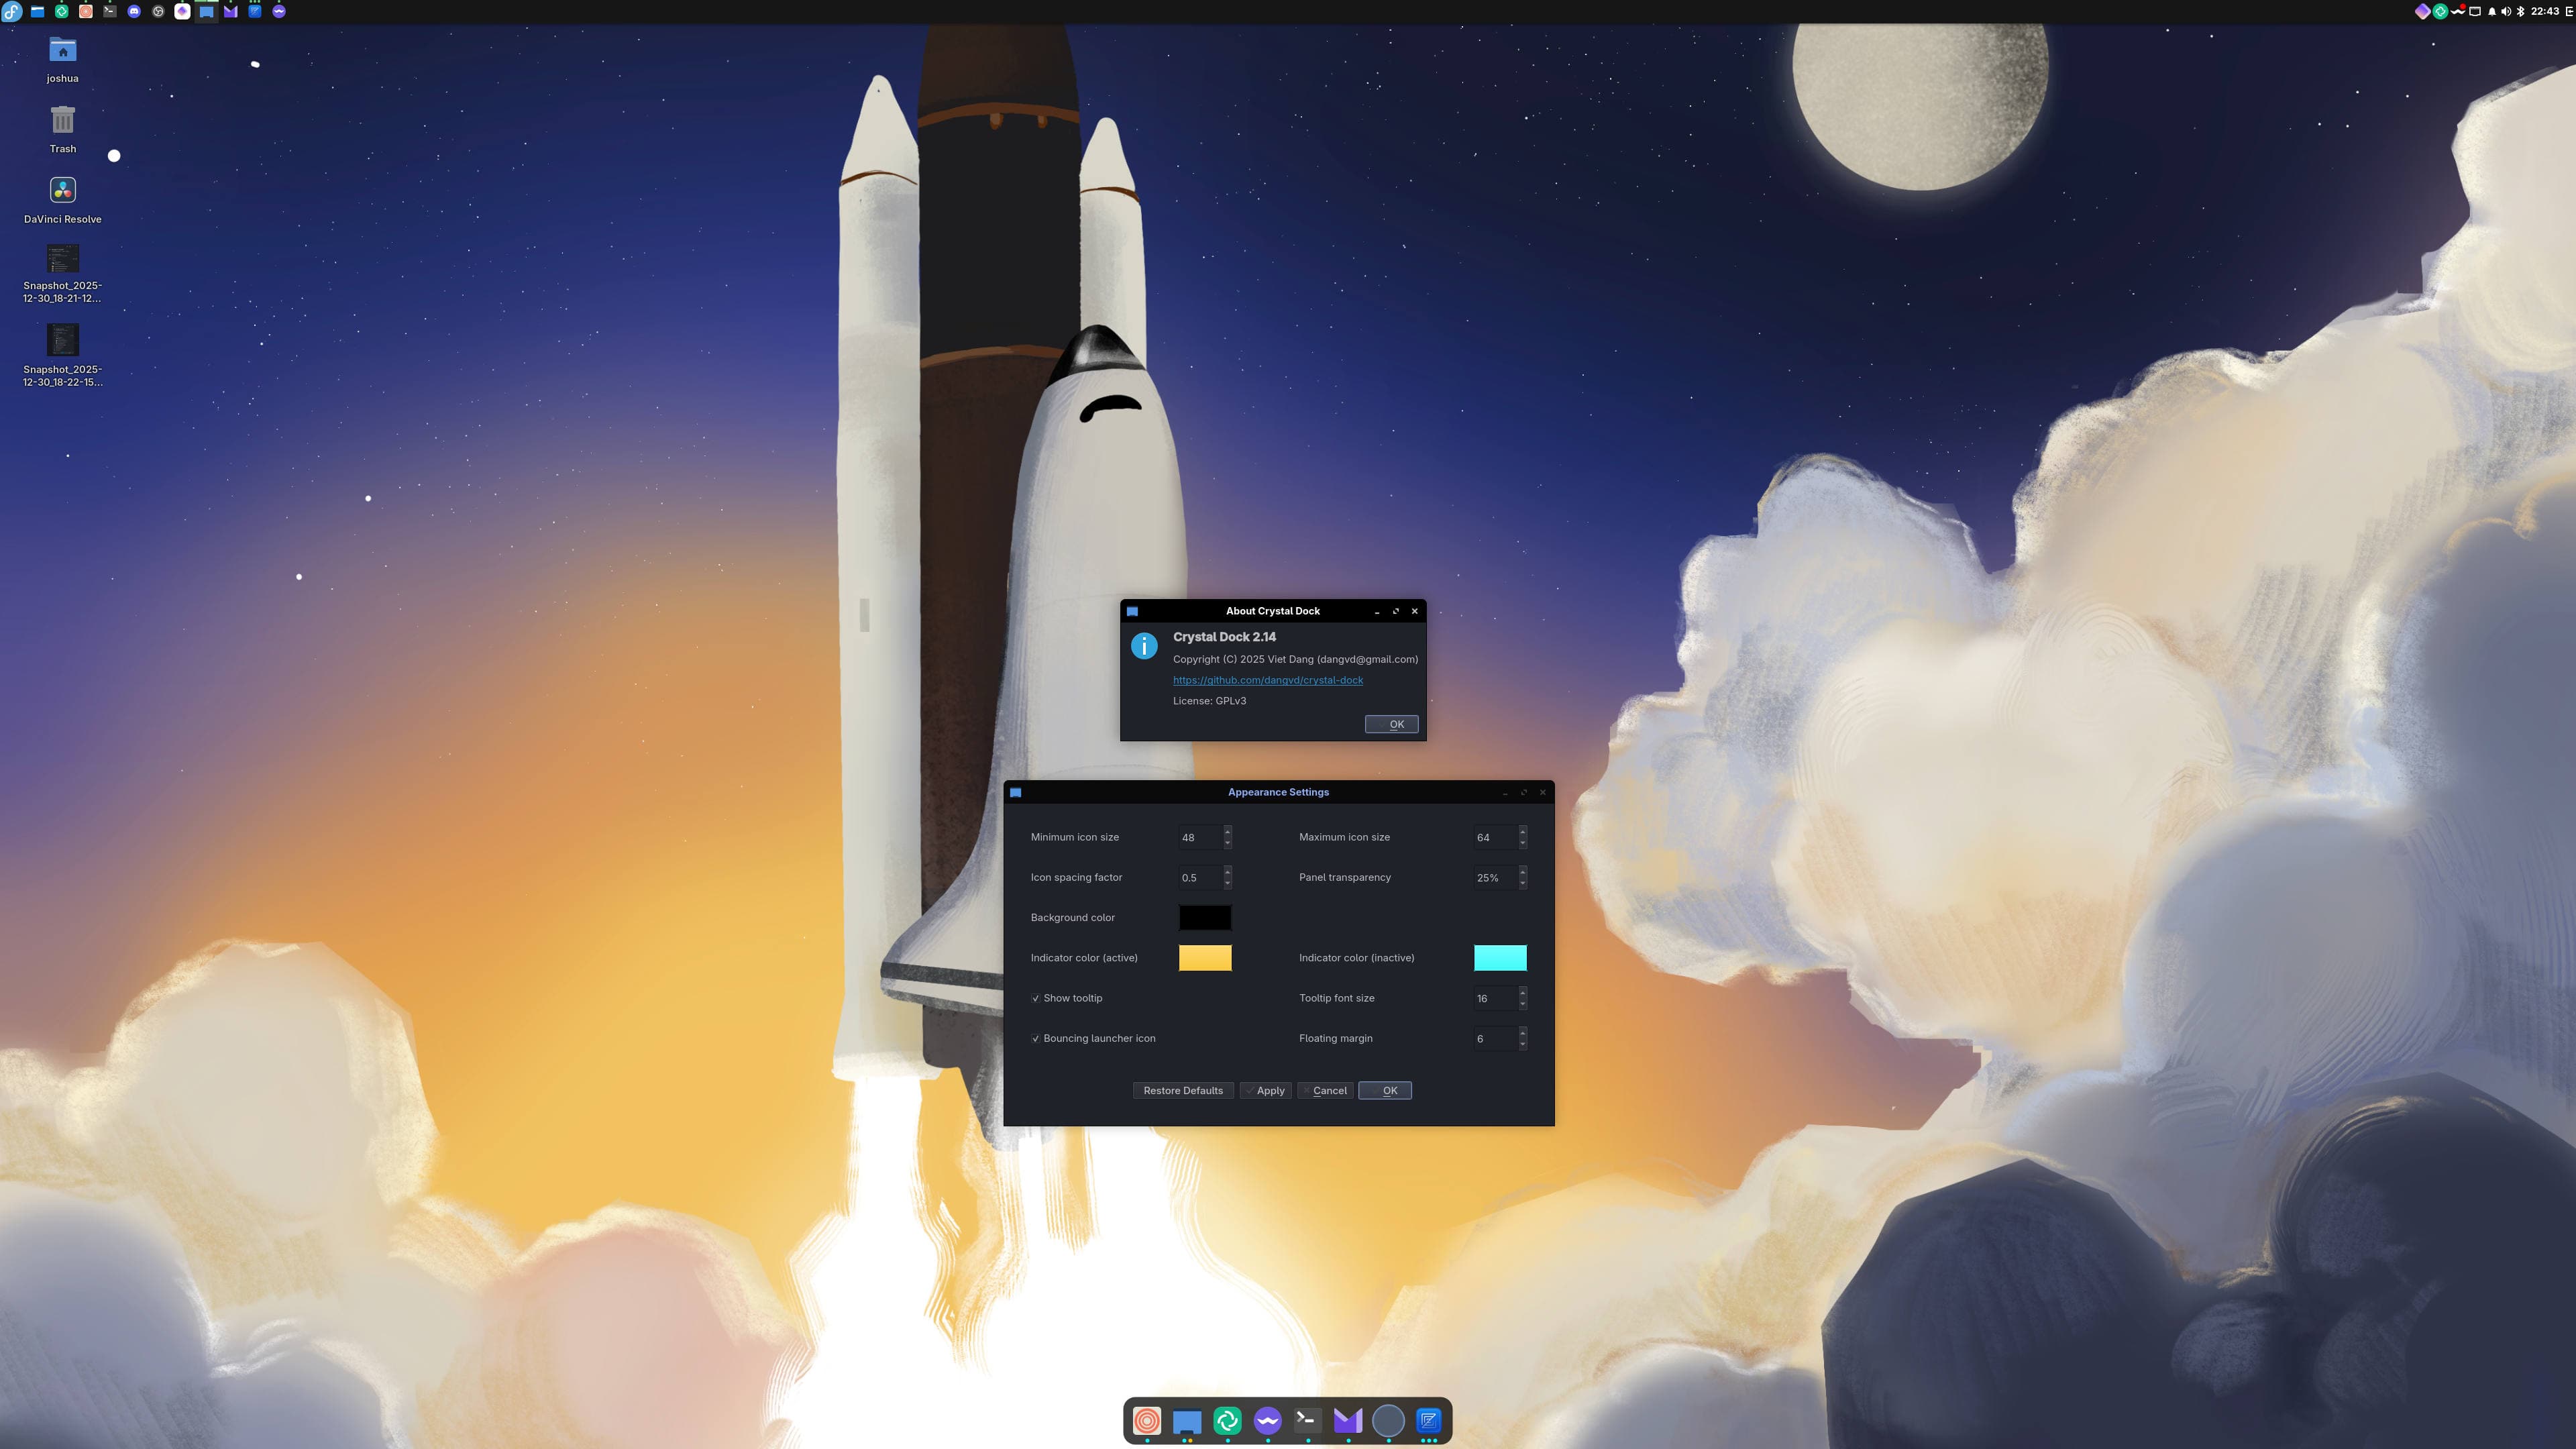Open the crystal-dock GitHub link
2576x1449 pixels.
(x=1267, y=680)
